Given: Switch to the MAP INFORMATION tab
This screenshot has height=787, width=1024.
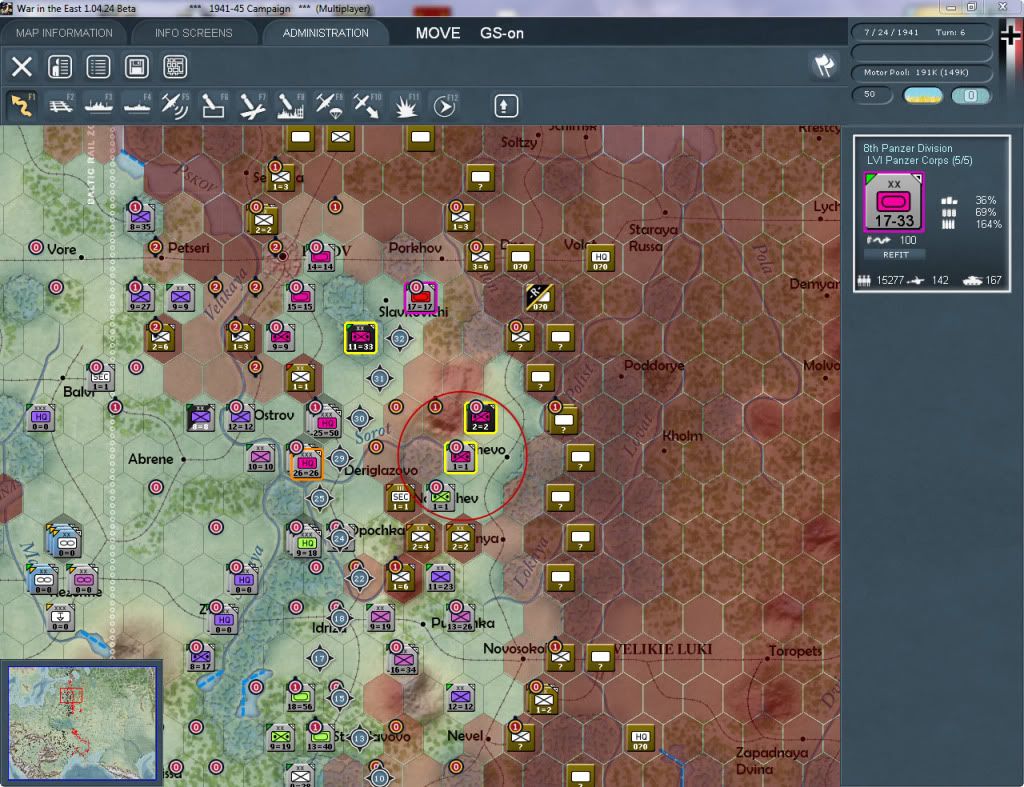Looking at the screenshot, I should pyautogui.click(x=64, y=33).
